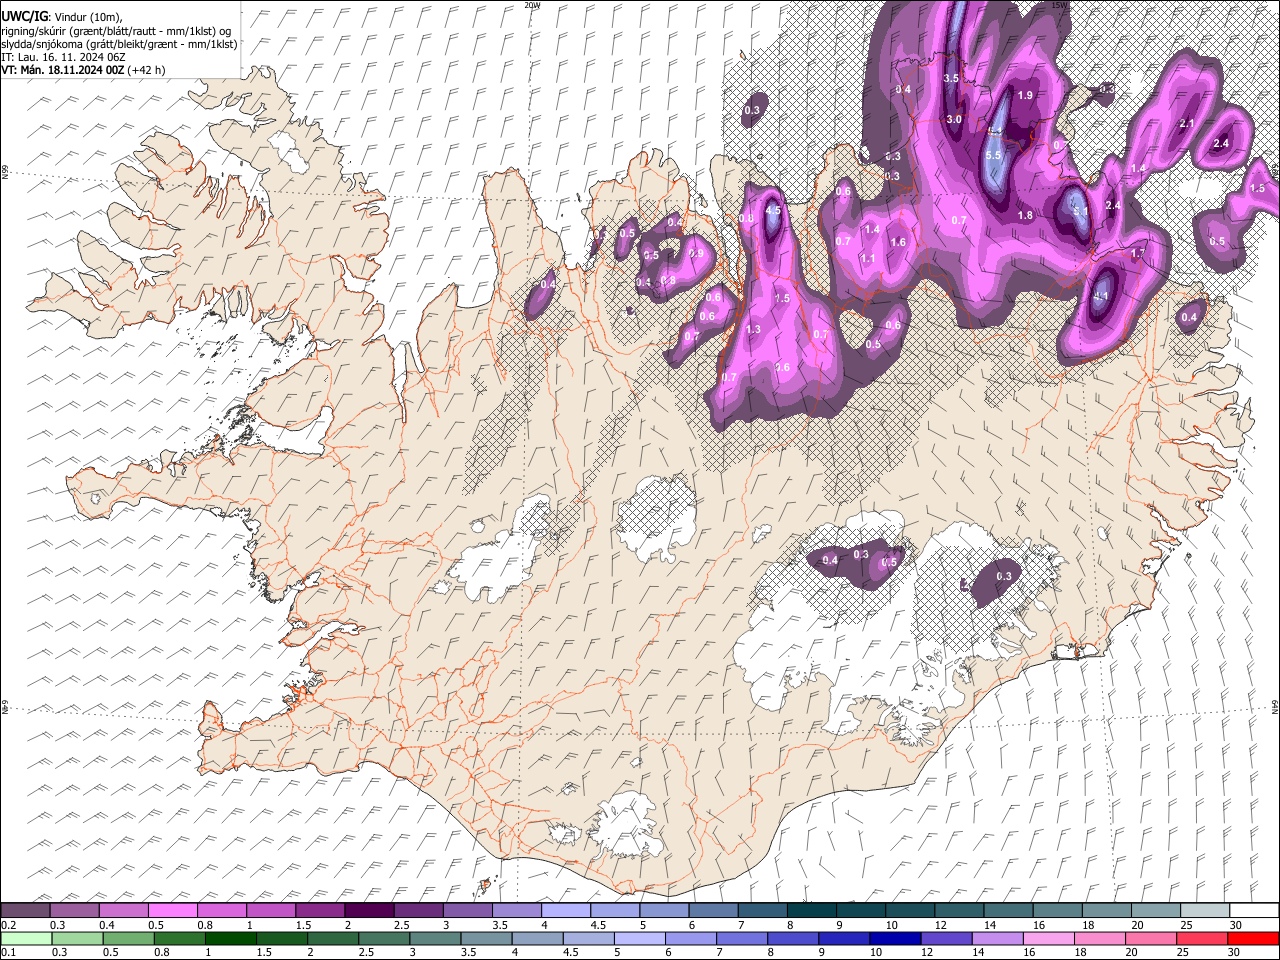Click the 'UWC/IG: Vindur (10m)' title line
This screenshot has width=1280, height=960.
point(60,17)
